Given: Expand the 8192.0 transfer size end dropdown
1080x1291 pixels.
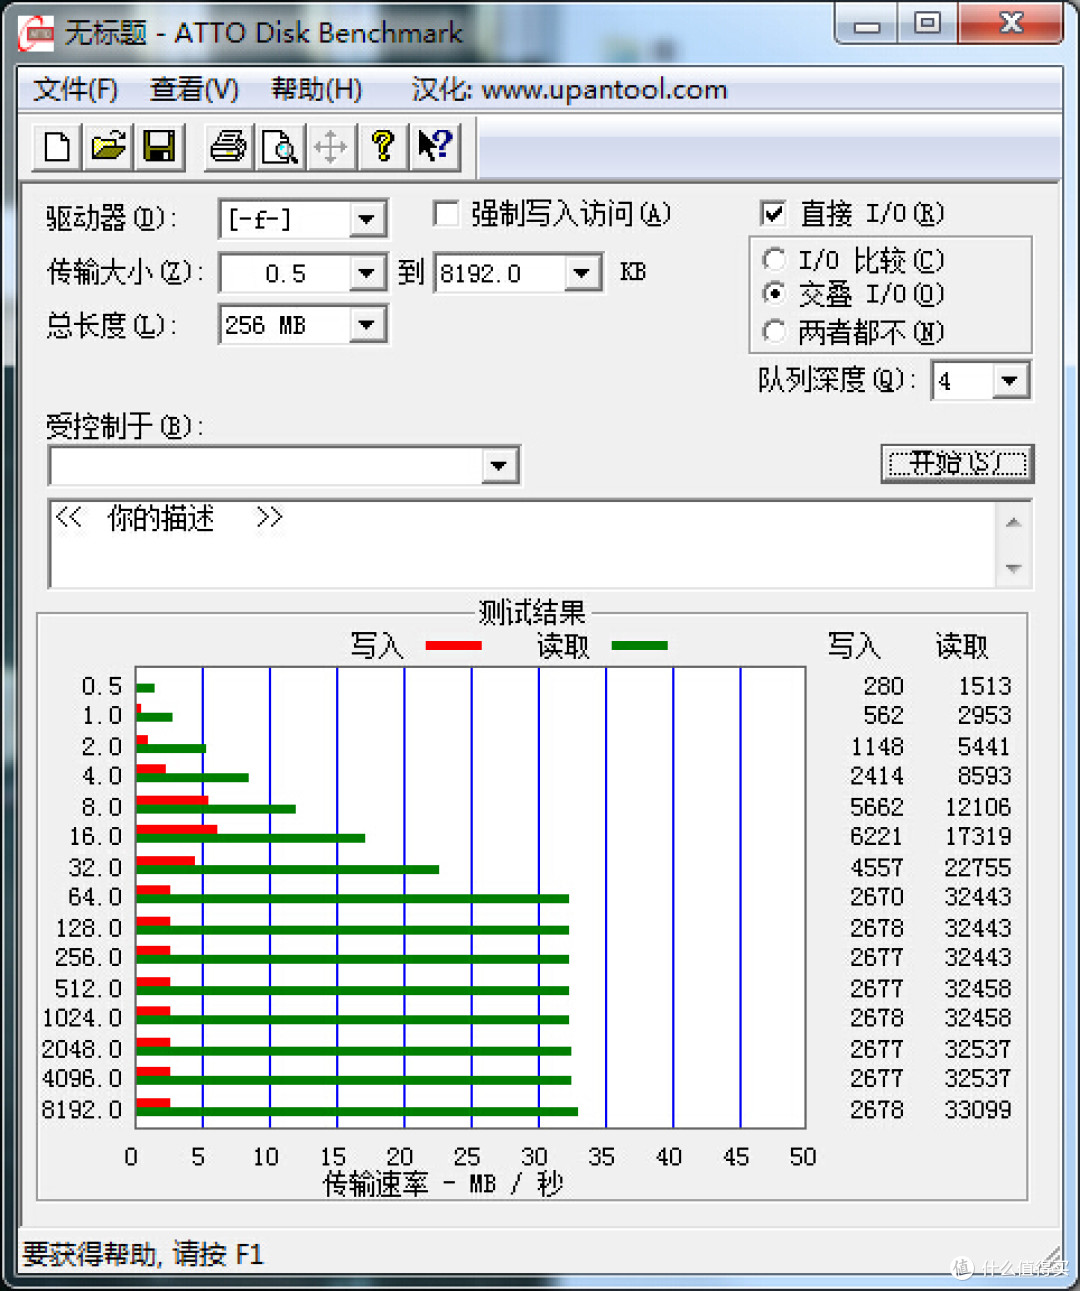Looking at the screenshot, I should pos(582,273).
